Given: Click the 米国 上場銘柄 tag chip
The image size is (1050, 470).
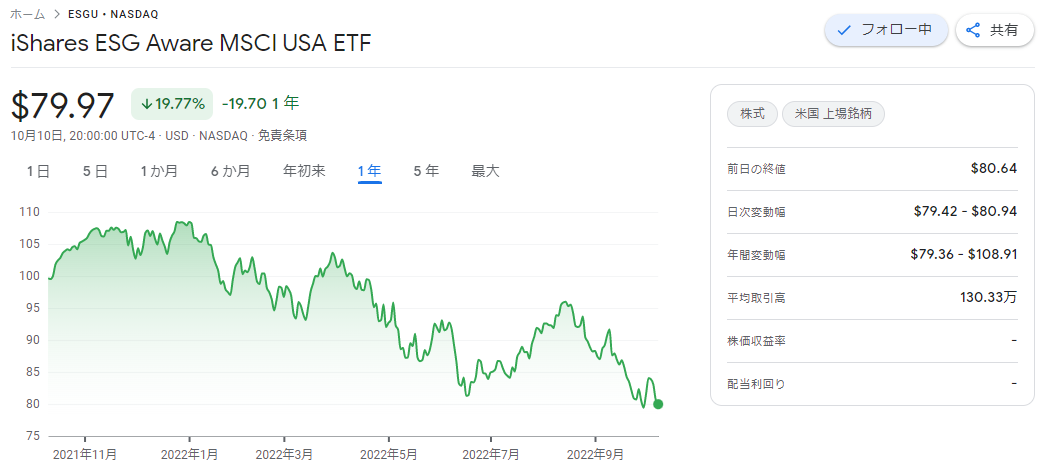Looking at the screenshot, I should tap(833, 114).
